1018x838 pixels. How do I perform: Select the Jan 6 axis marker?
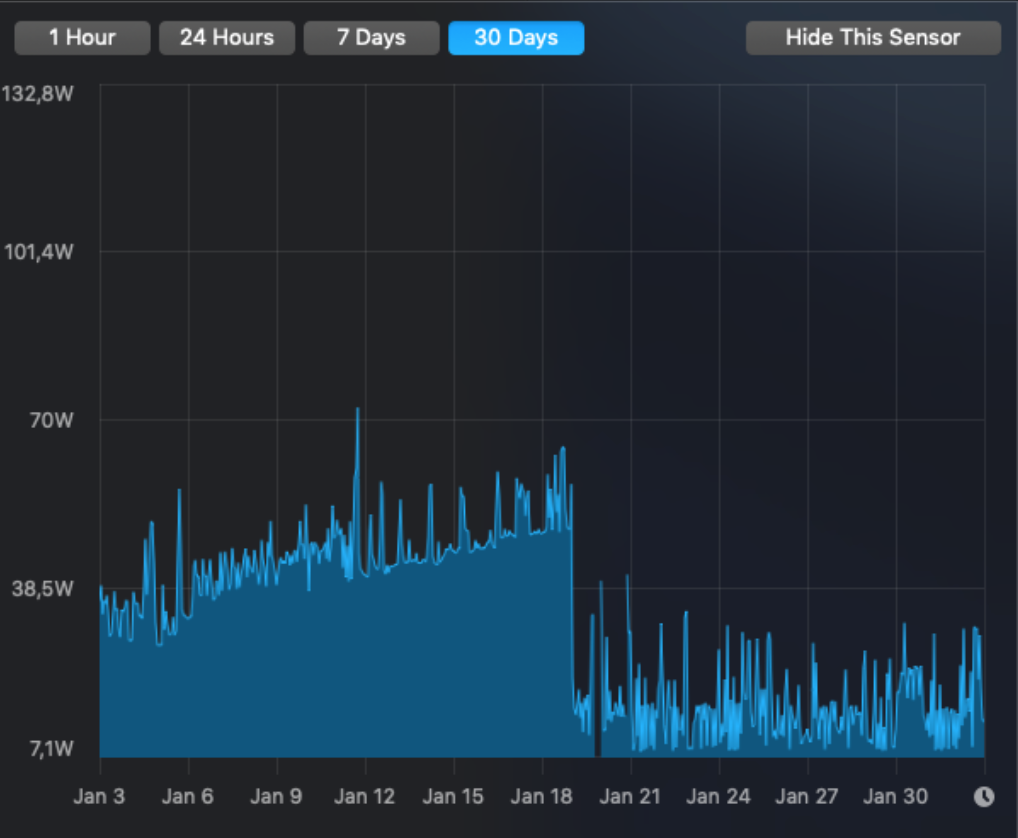(188, 796)
